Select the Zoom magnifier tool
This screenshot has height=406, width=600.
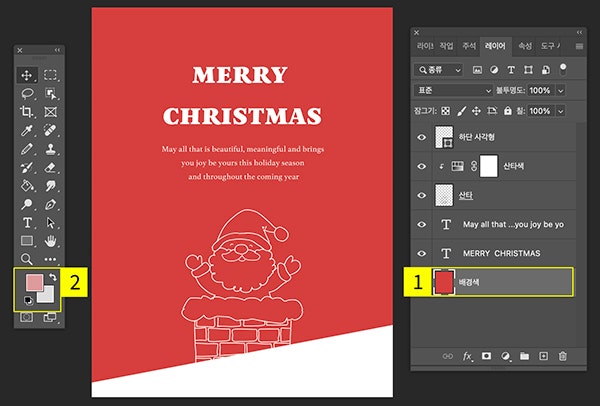[27, 259]
